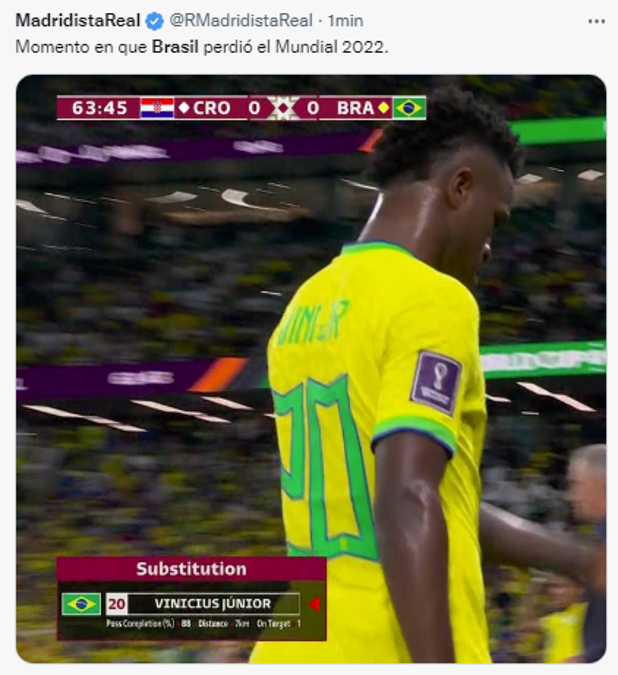The image size is (618, 675).
Task: Click the red number 20 box
Action: [117, 604]
